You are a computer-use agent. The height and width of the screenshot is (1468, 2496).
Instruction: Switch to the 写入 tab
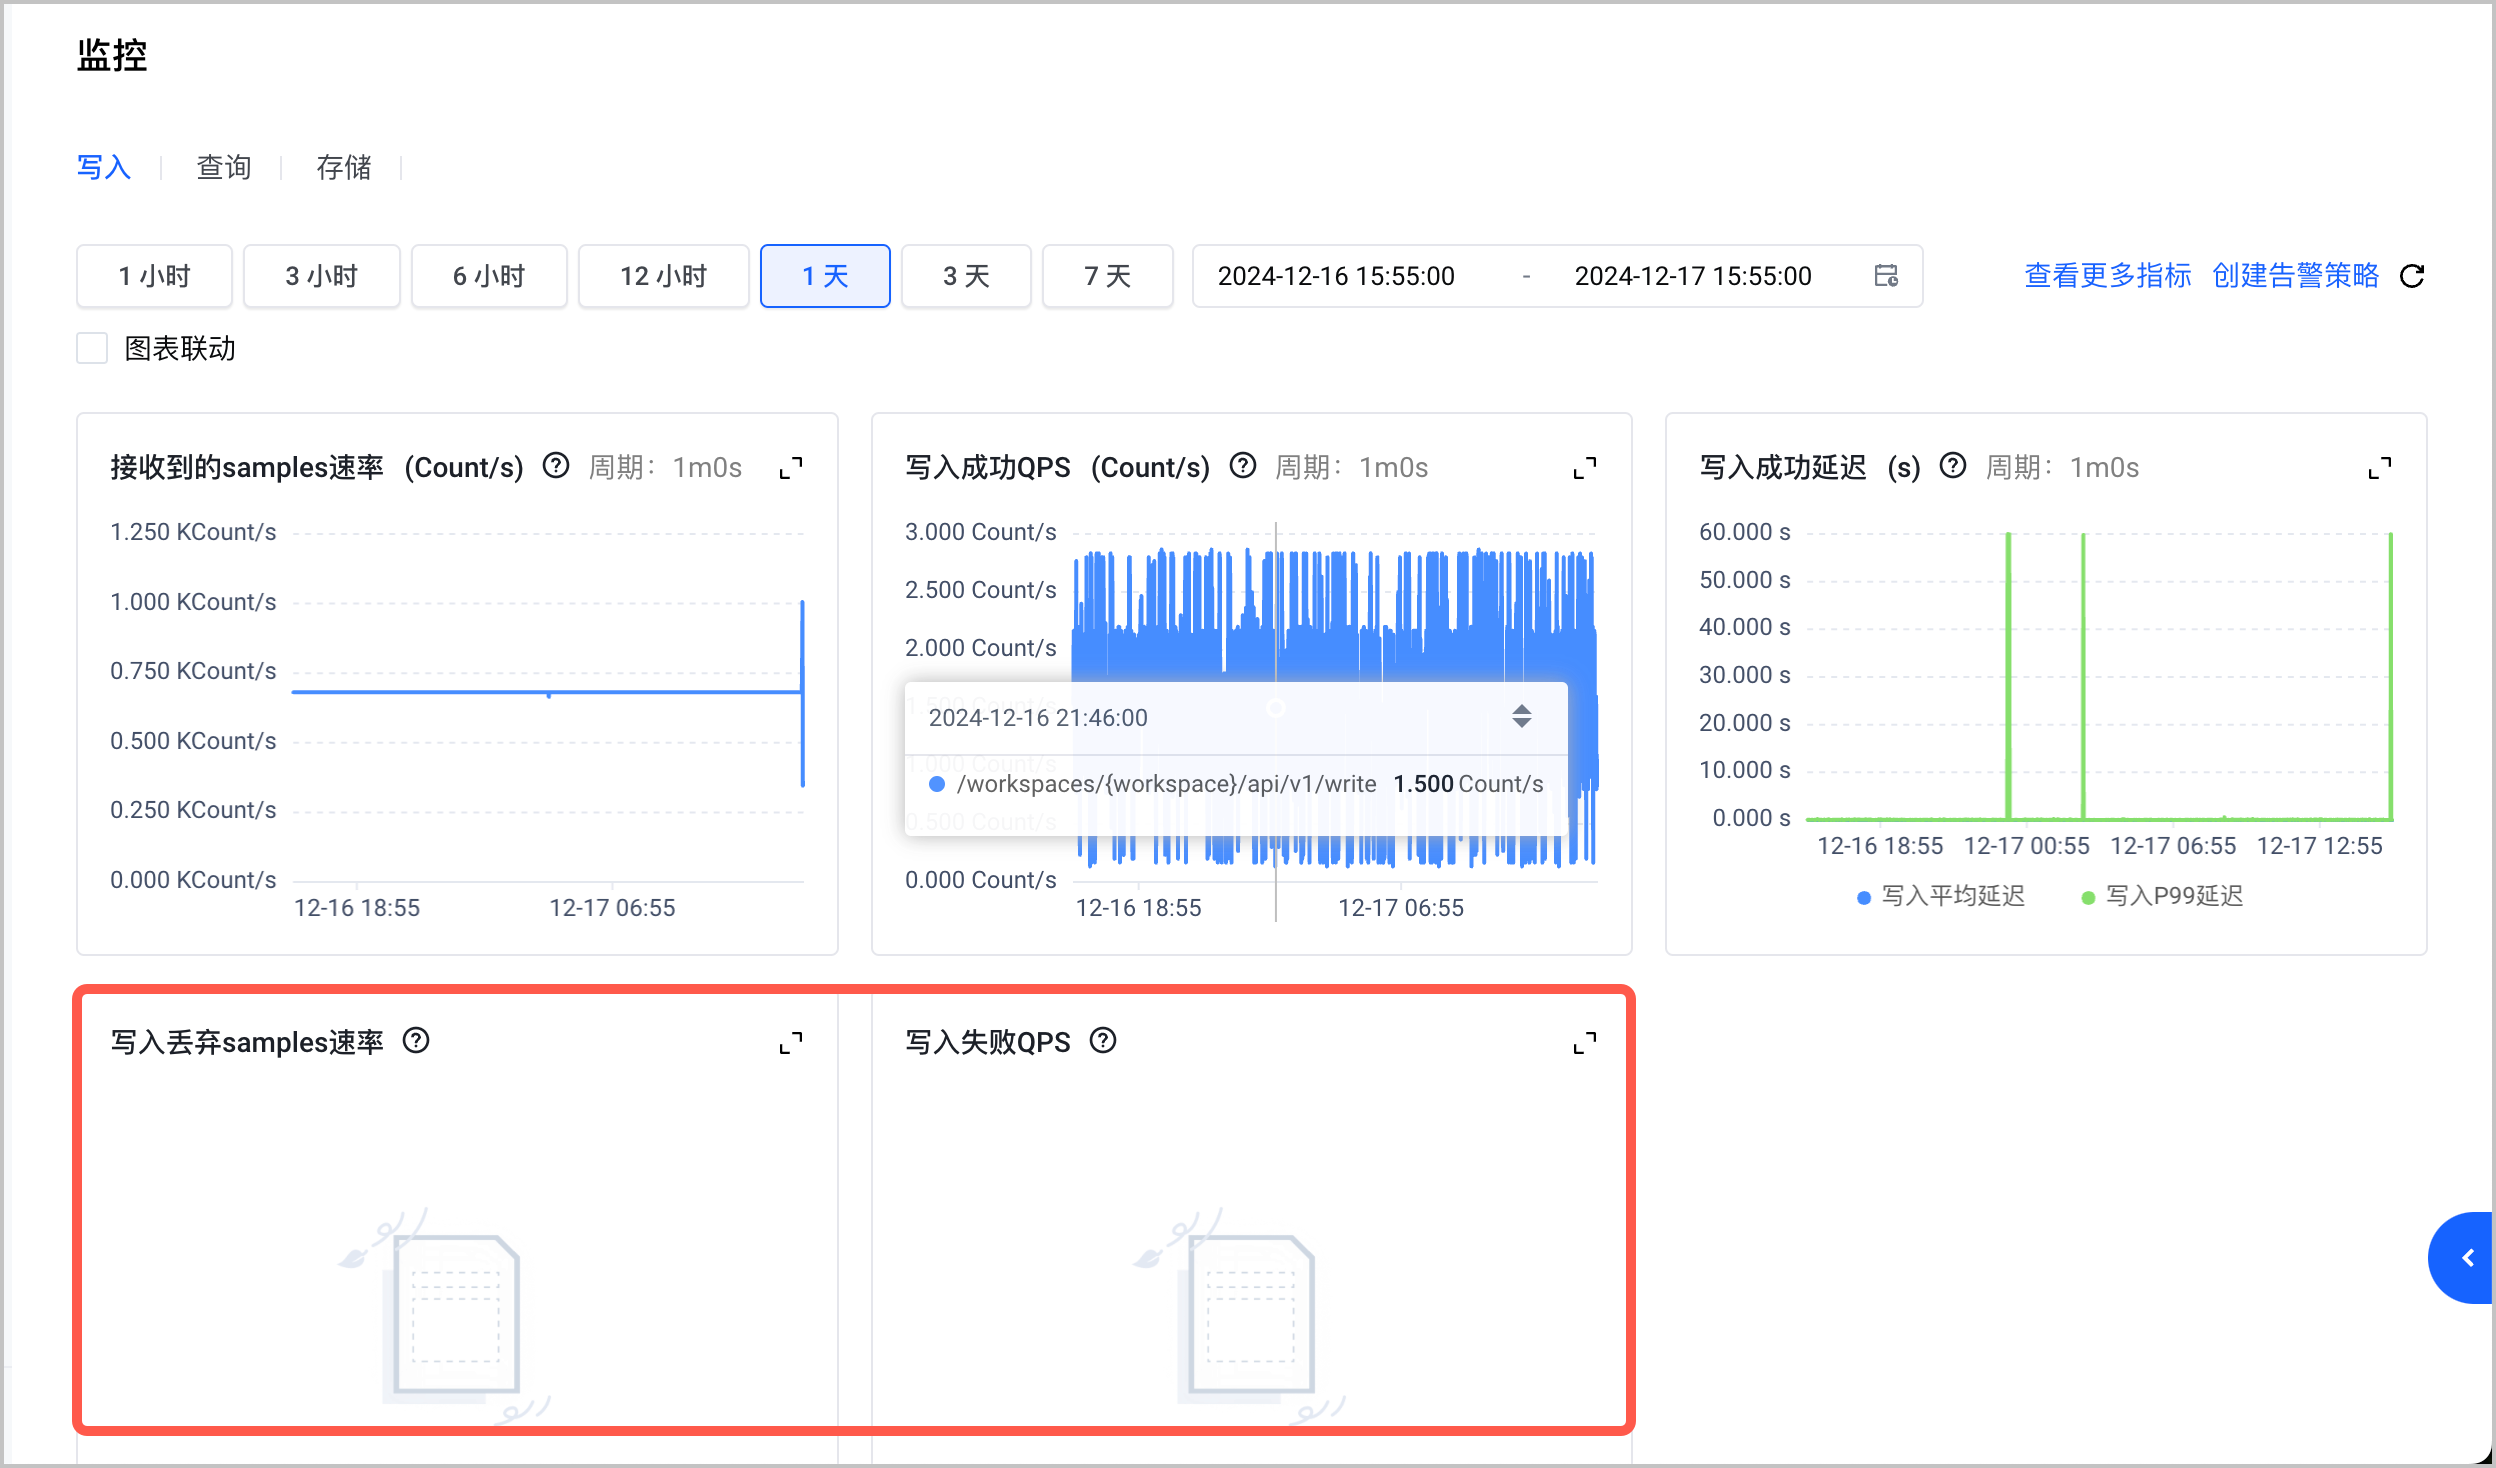tap(104, 167)
